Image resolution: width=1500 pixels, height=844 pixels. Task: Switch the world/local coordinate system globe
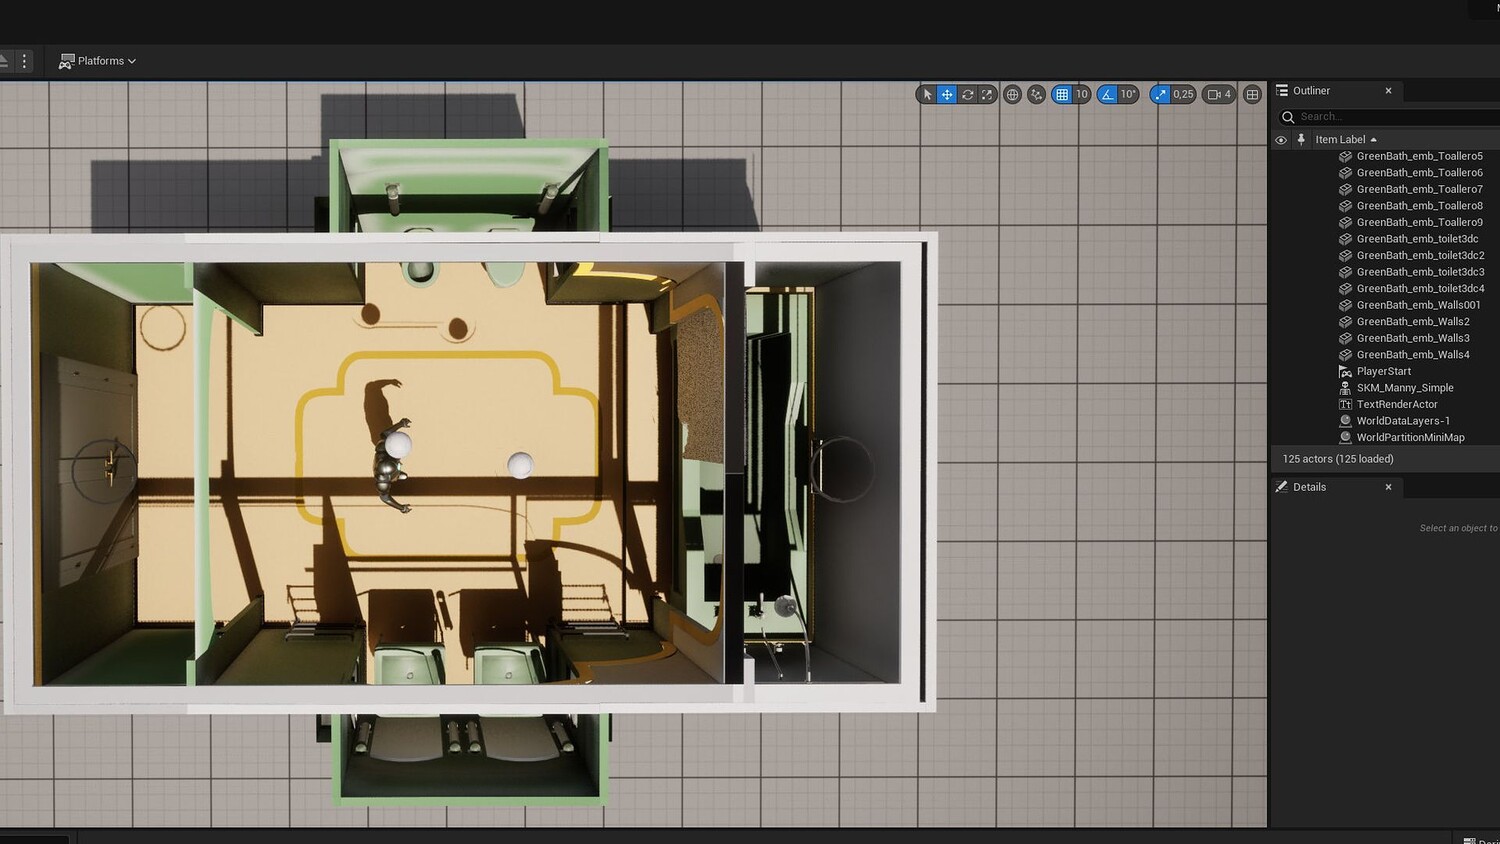1012,94
